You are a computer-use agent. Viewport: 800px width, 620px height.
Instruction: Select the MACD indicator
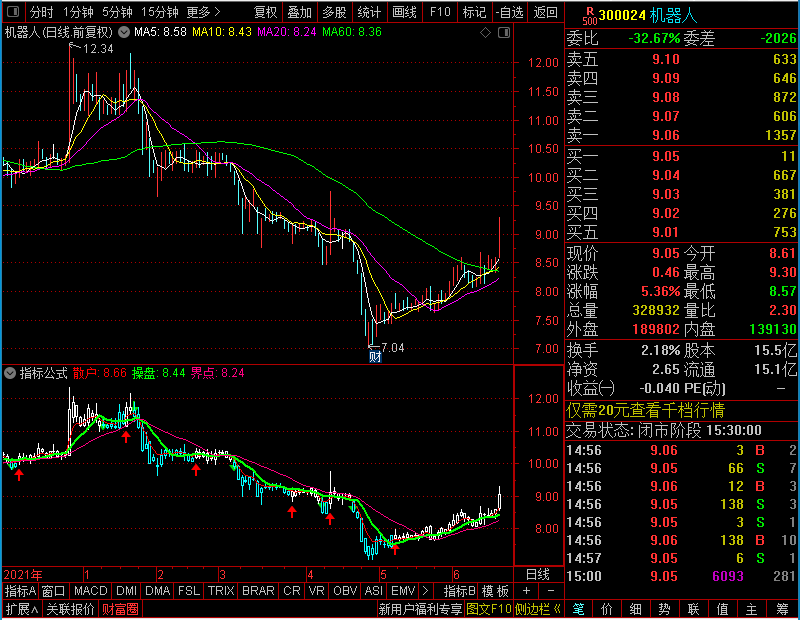point(90,591)
